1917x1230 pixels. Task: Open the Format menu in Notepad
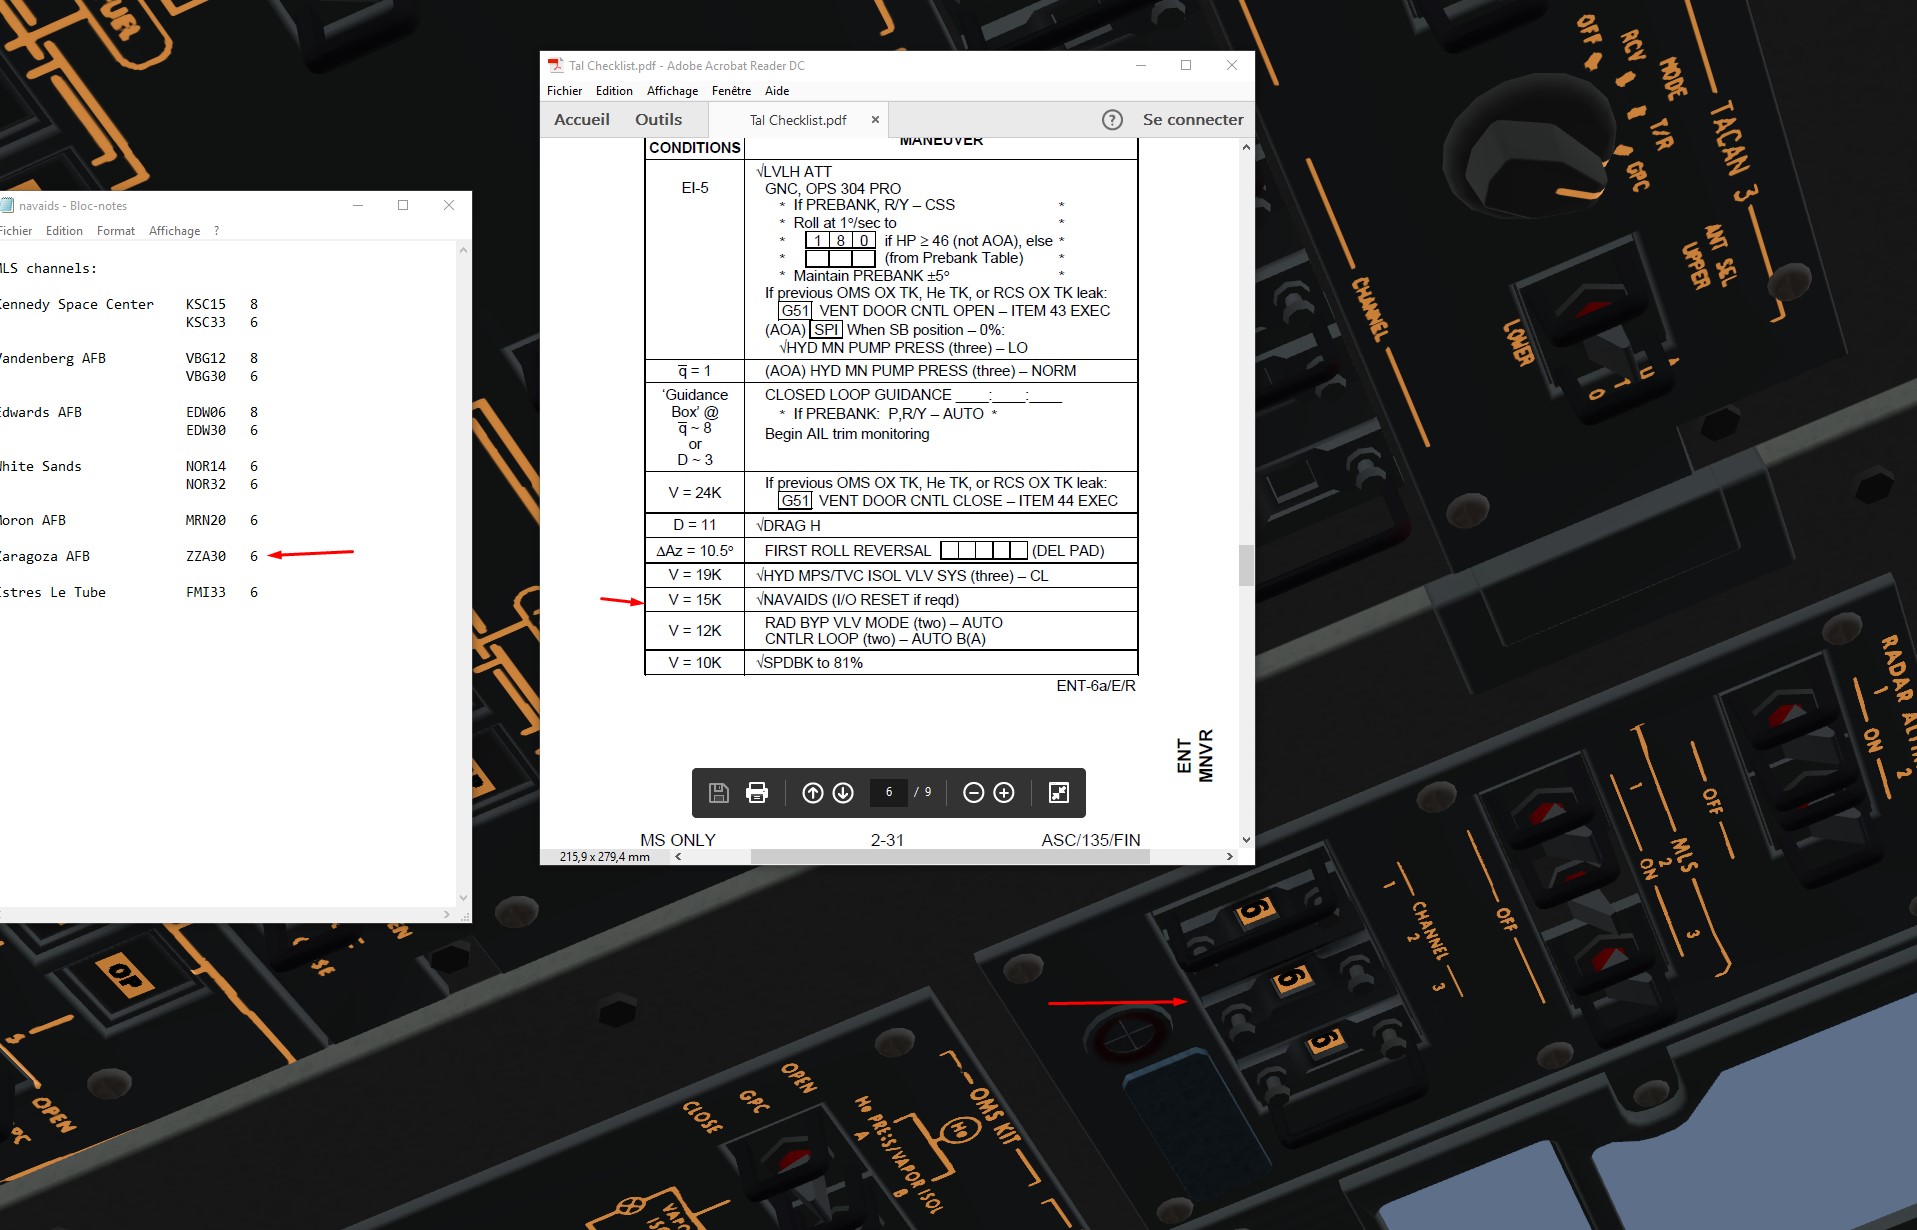[115, 231]
